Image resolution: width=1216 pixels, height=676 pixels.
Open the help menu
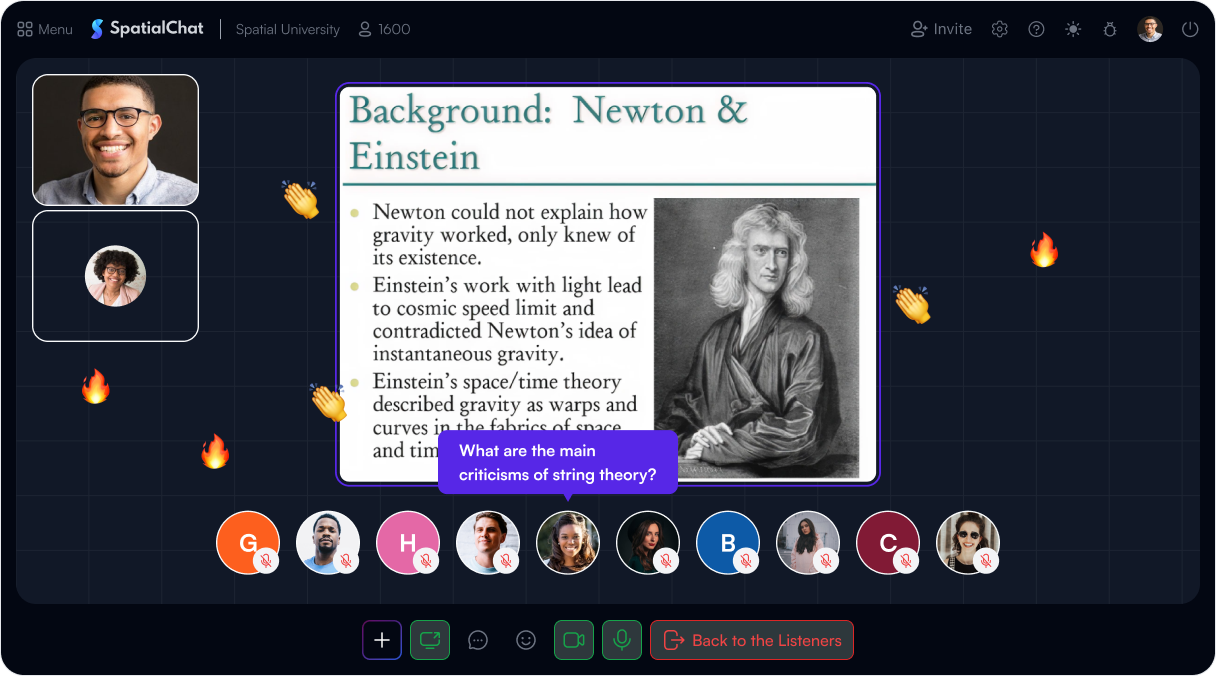pyautogui.click(x=1036, y=29)
